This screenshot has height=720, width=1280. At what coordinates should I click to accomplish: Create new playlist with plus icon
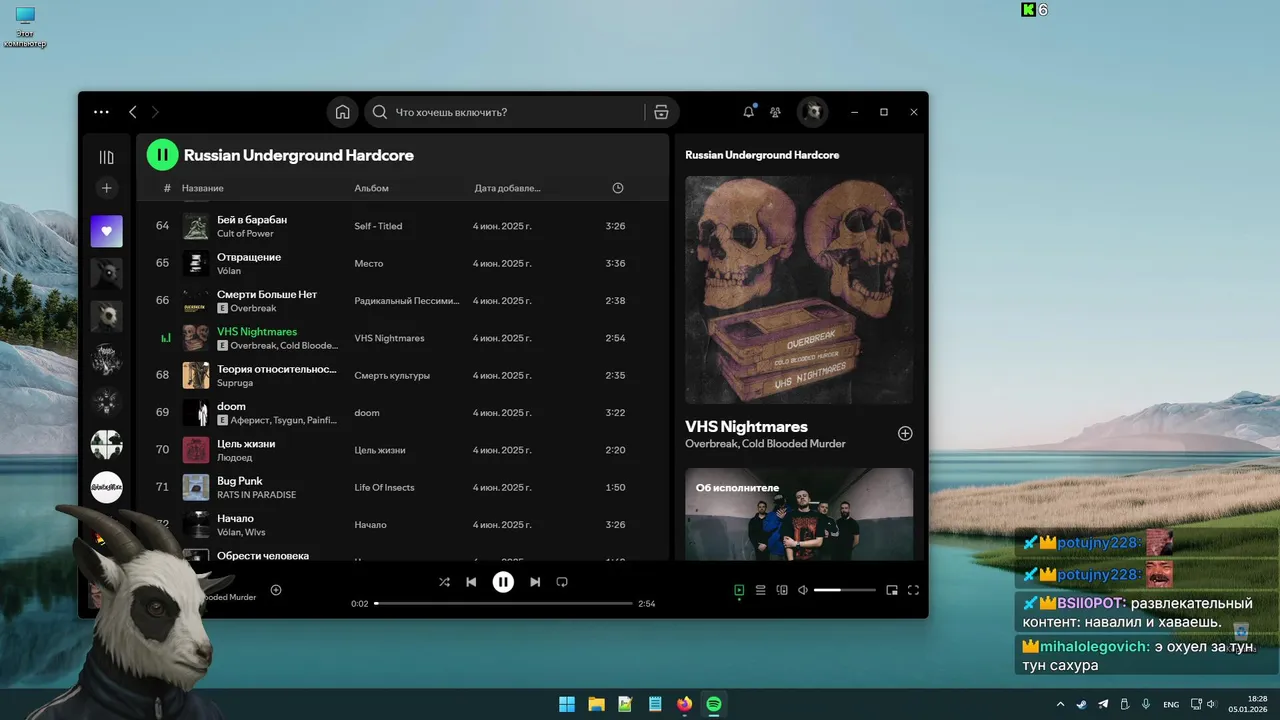click(107, 188)
